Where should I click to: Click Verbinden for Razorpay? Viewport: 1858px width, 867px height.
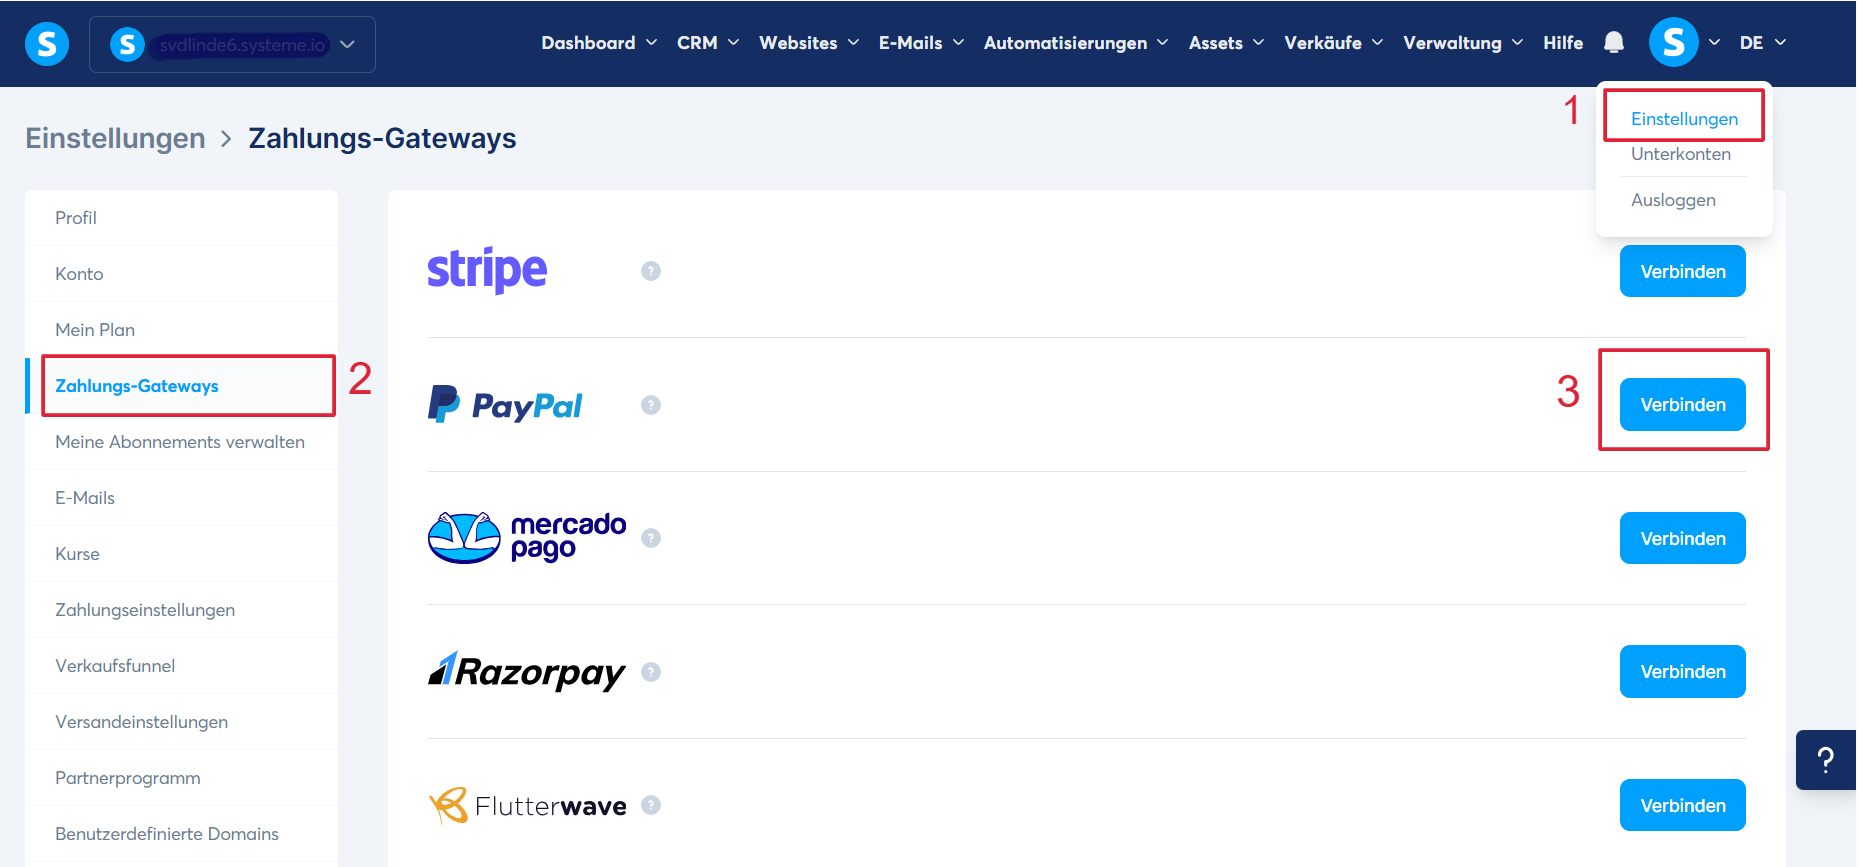click(1683, 672)
